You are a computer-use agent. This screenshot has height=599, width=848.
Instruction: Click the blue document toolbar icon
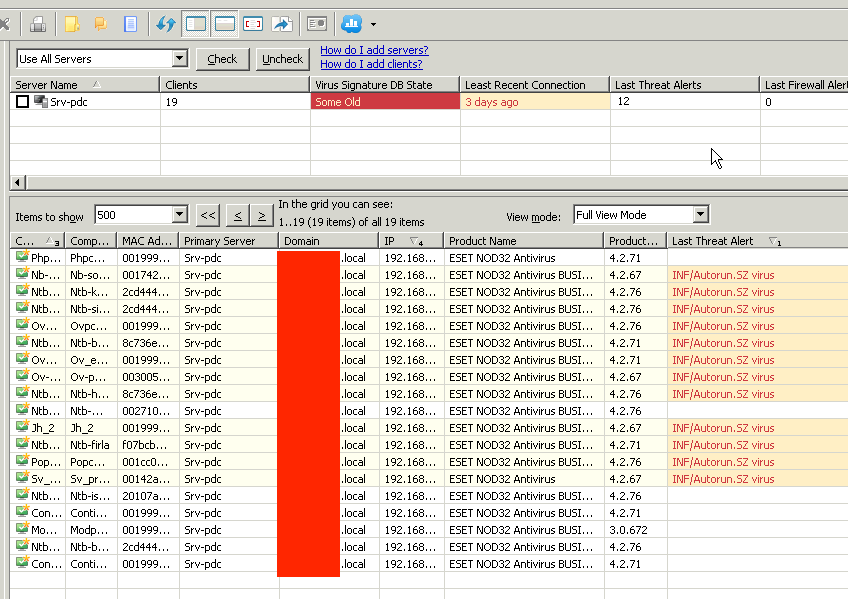click(x=130, y=24)
